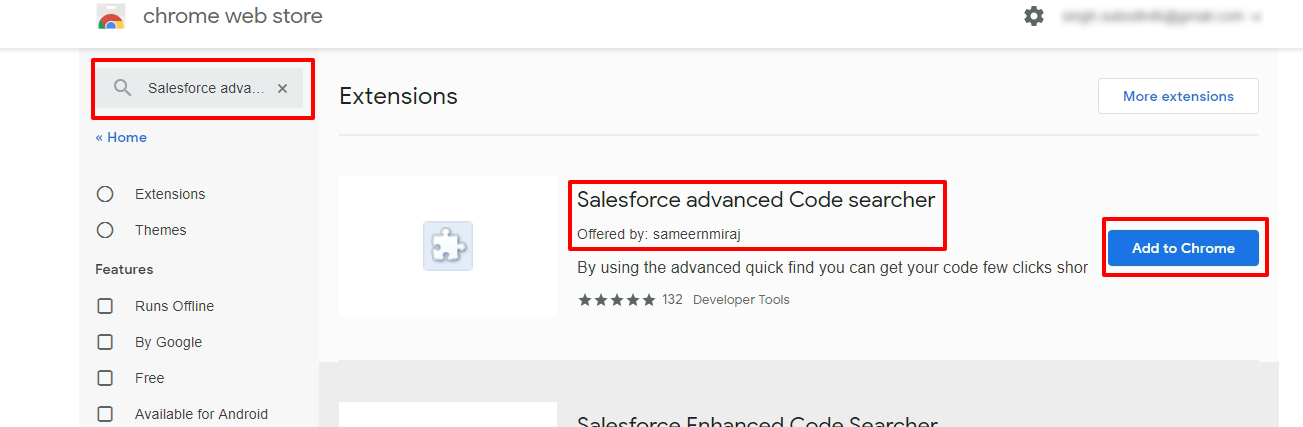Open Salesforce advanced Code searcher title
This screenshot has width=1303, height=427.
point(756,200)
